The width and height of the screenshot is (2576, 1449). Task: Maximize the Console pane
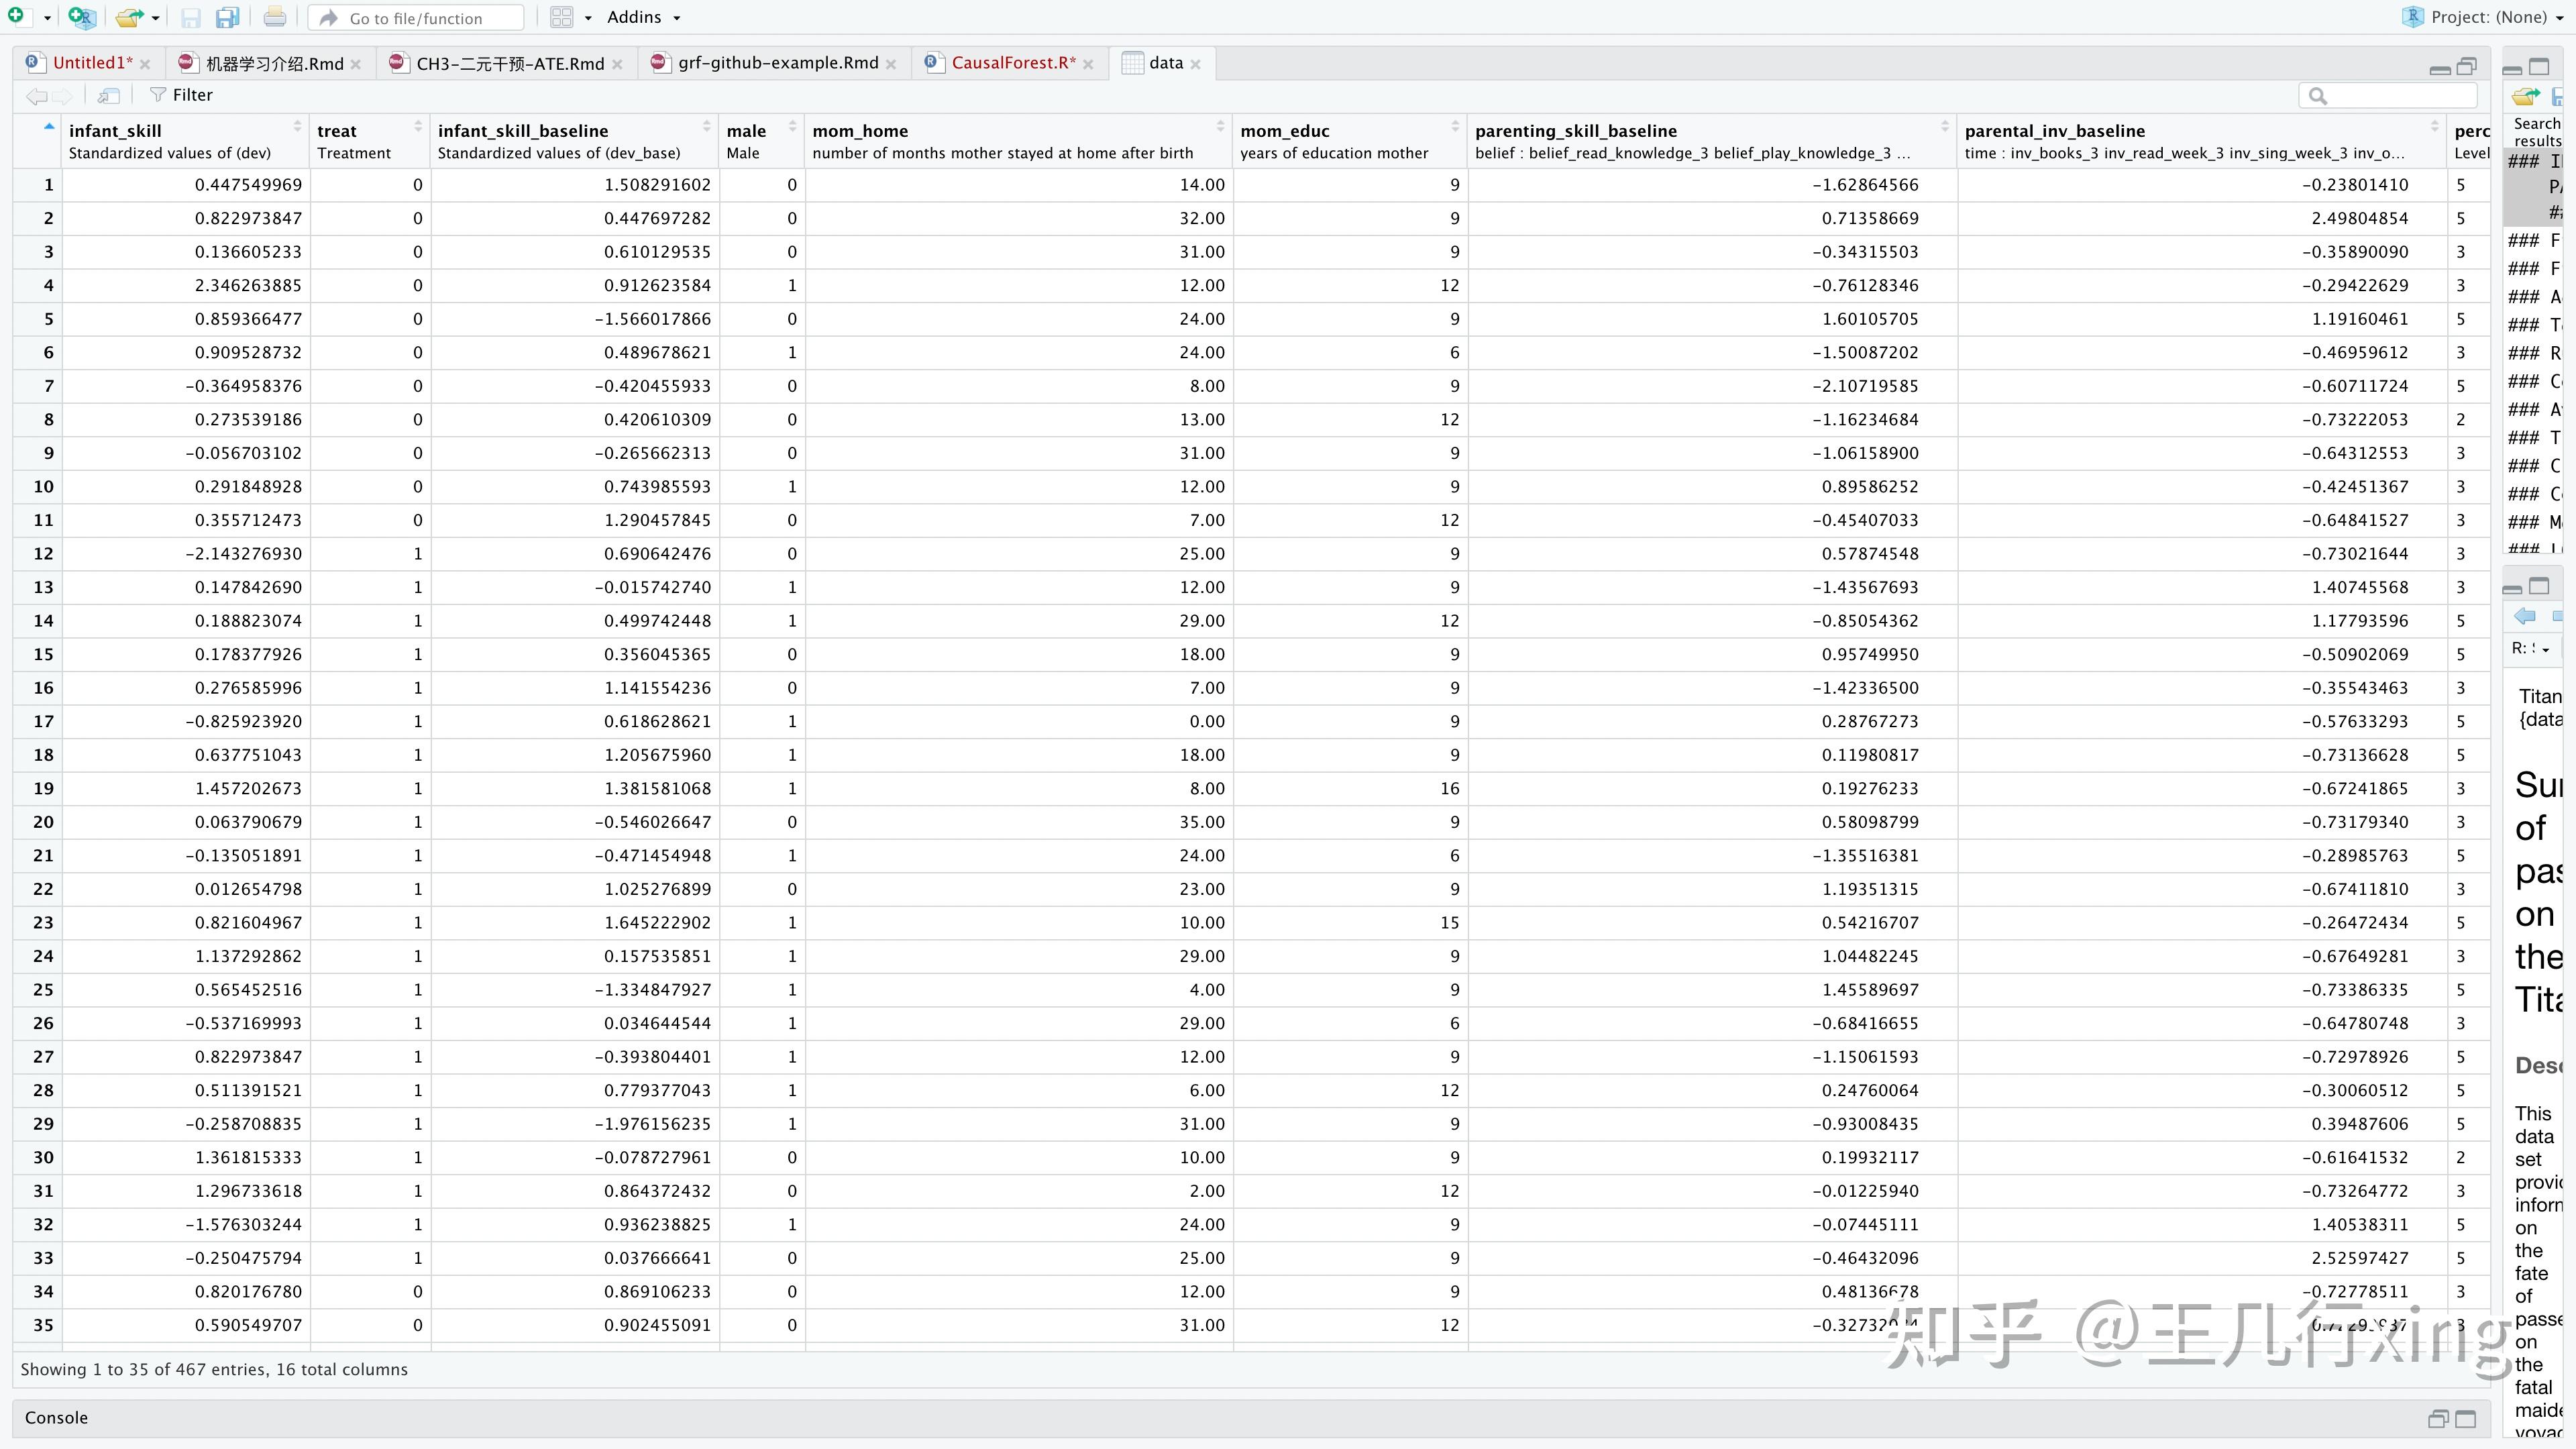click(2466, 1418)
